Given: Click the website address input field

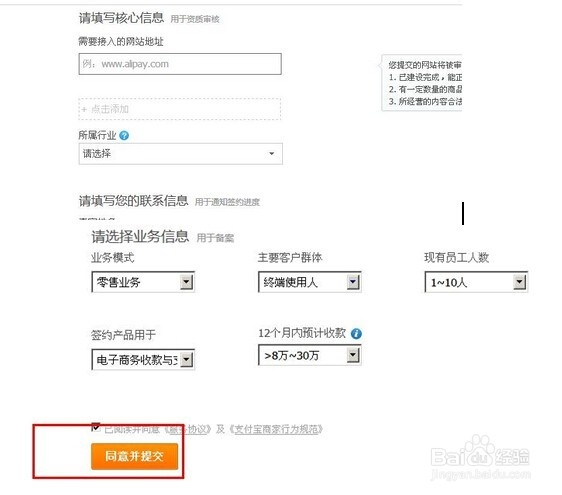Looking at the screenshot, I should click(180, 64).
